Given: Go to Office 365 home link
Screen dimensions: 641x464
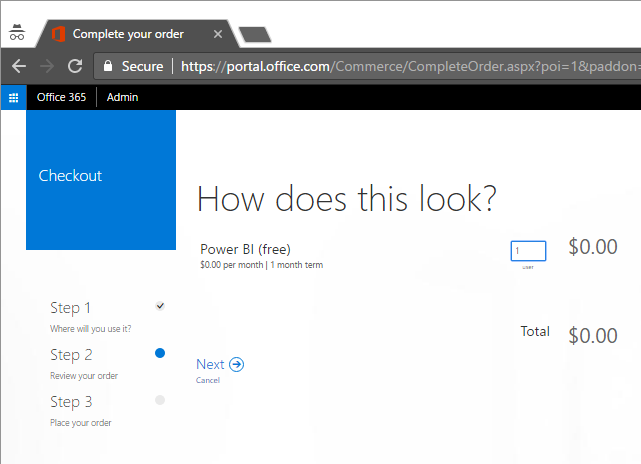Looking at the screenshot, I should [x=61, y=97].
